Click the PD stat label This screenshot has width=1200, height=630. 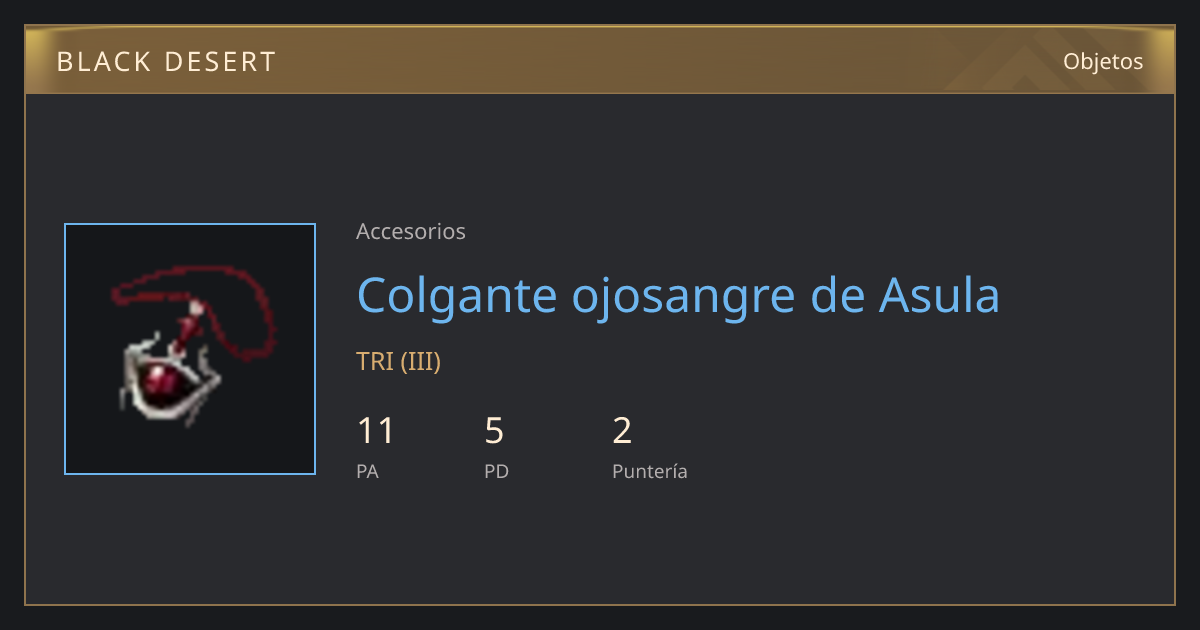496,471
